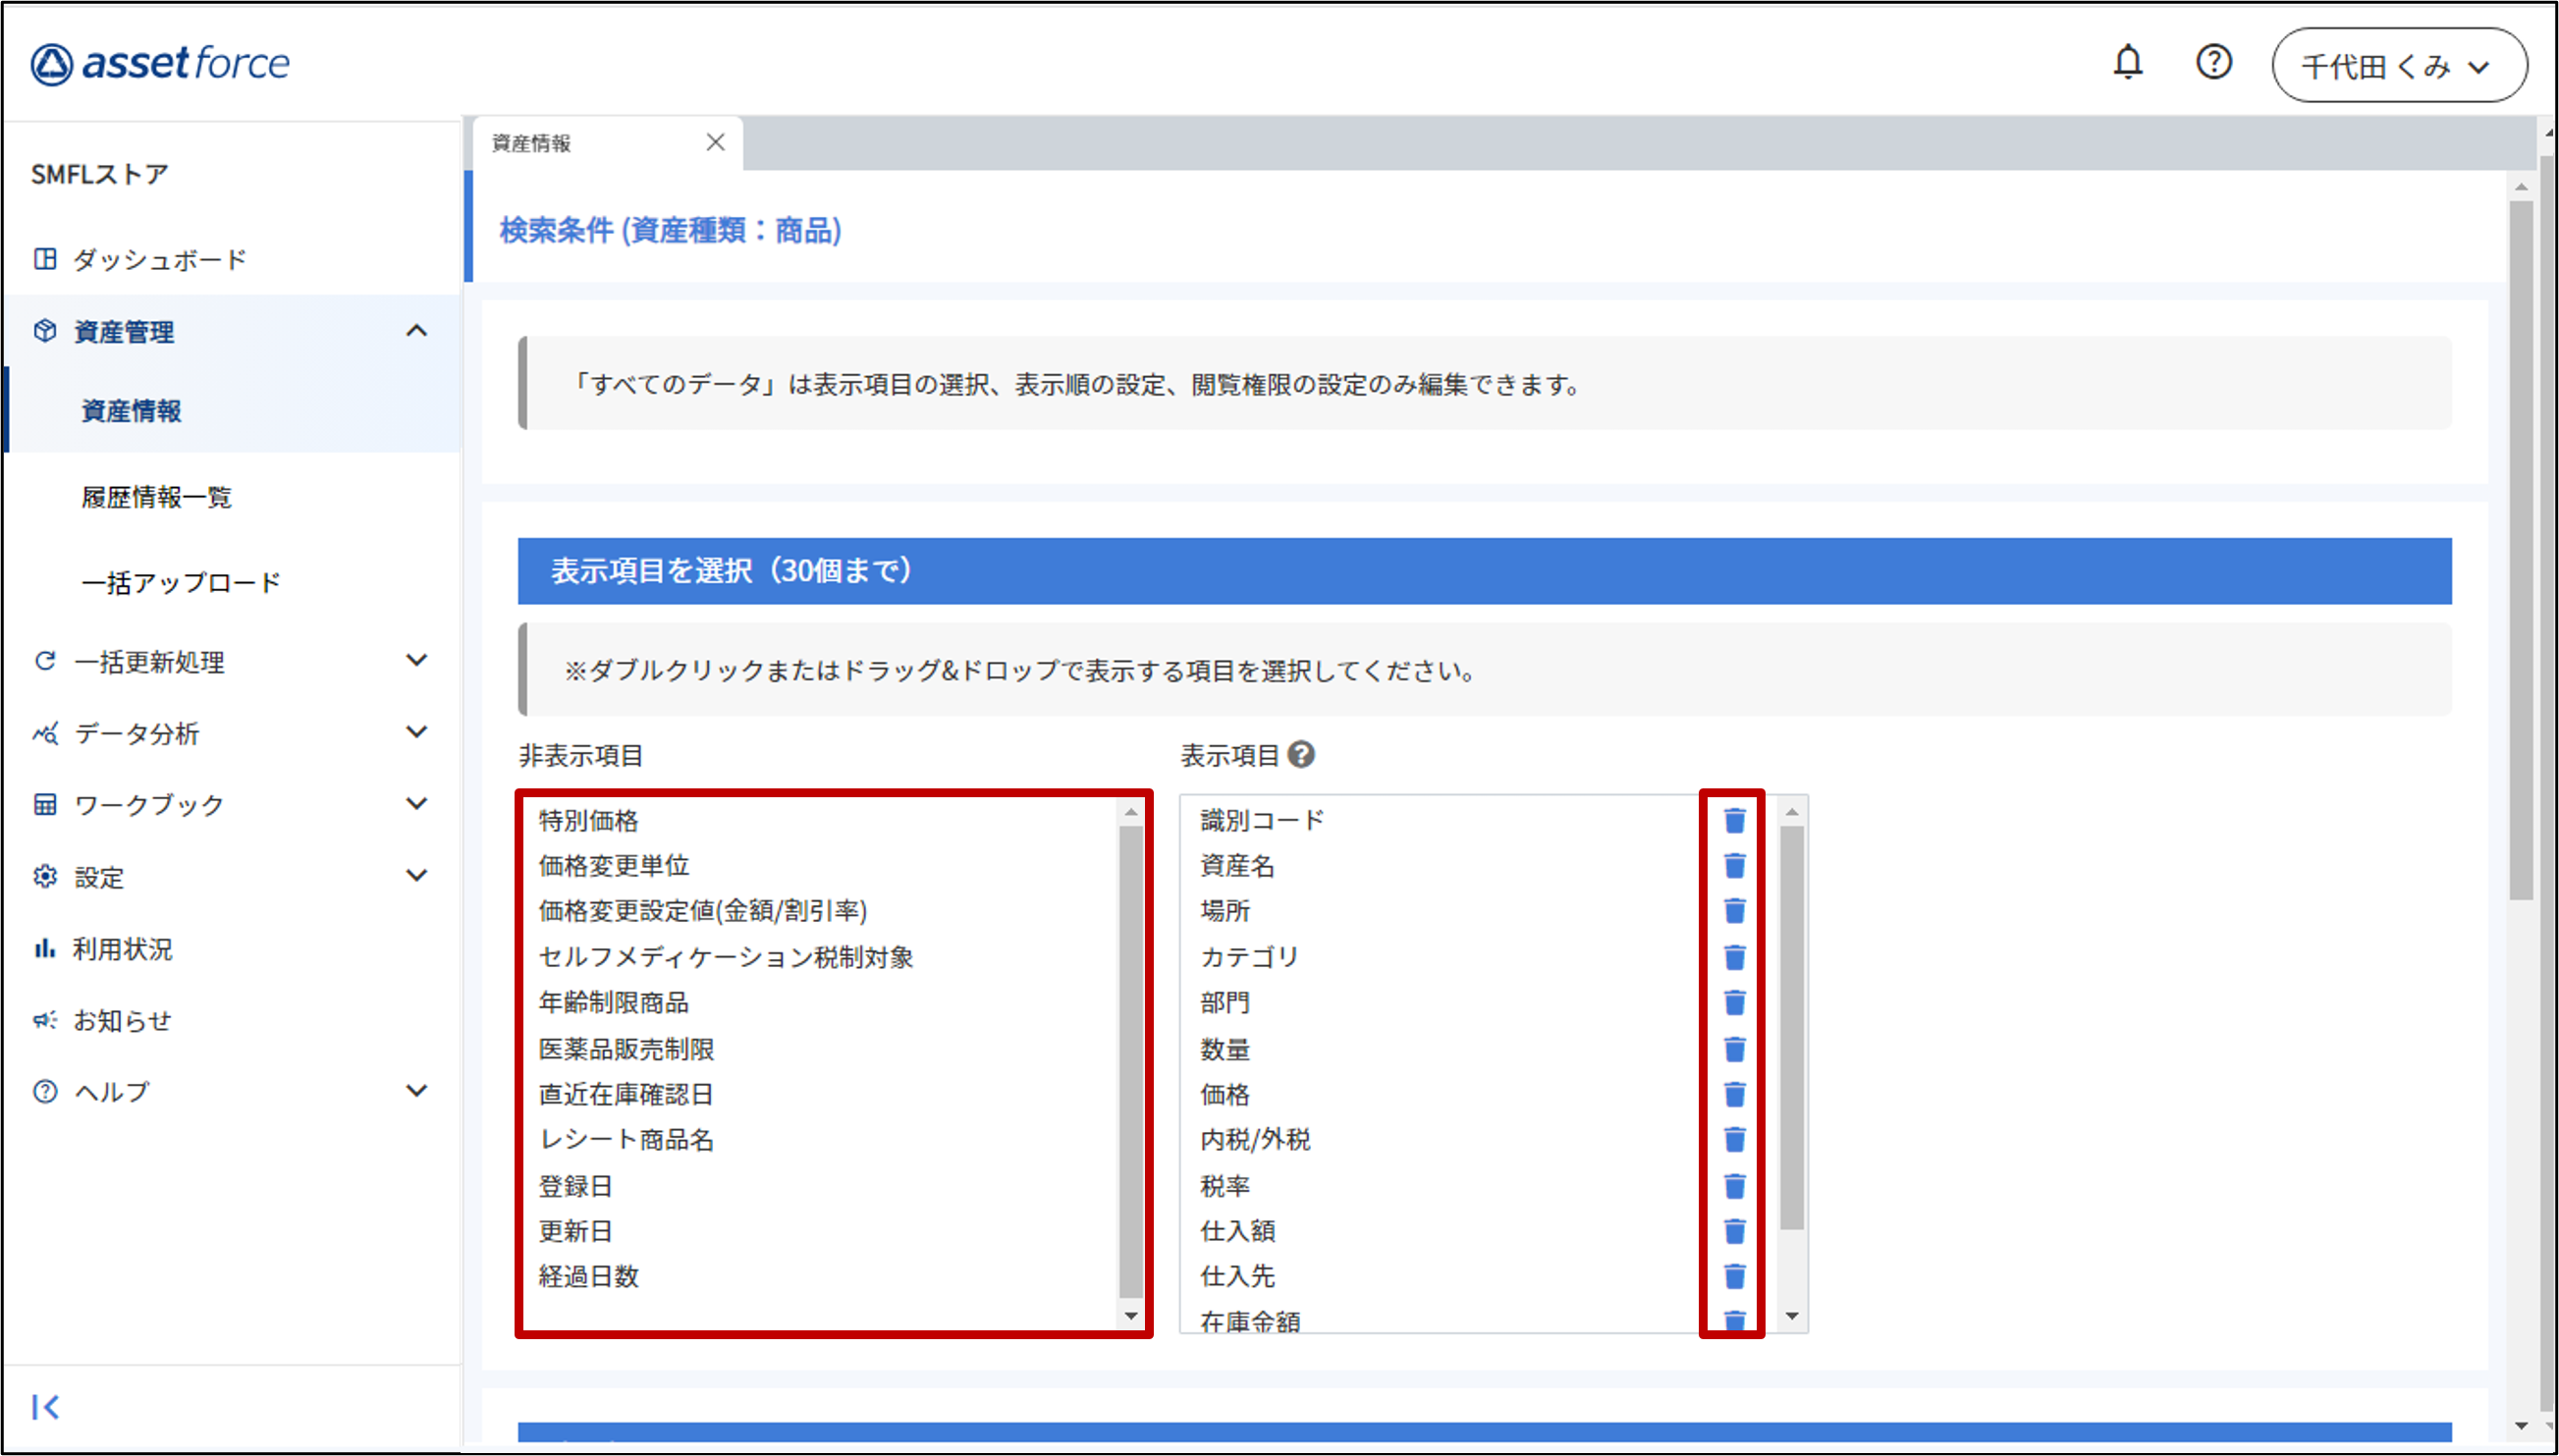The width and height of the screenshot is (2559, 1456).
Task: Remove 場所 using its trash icon
Action: (1734, 911)
